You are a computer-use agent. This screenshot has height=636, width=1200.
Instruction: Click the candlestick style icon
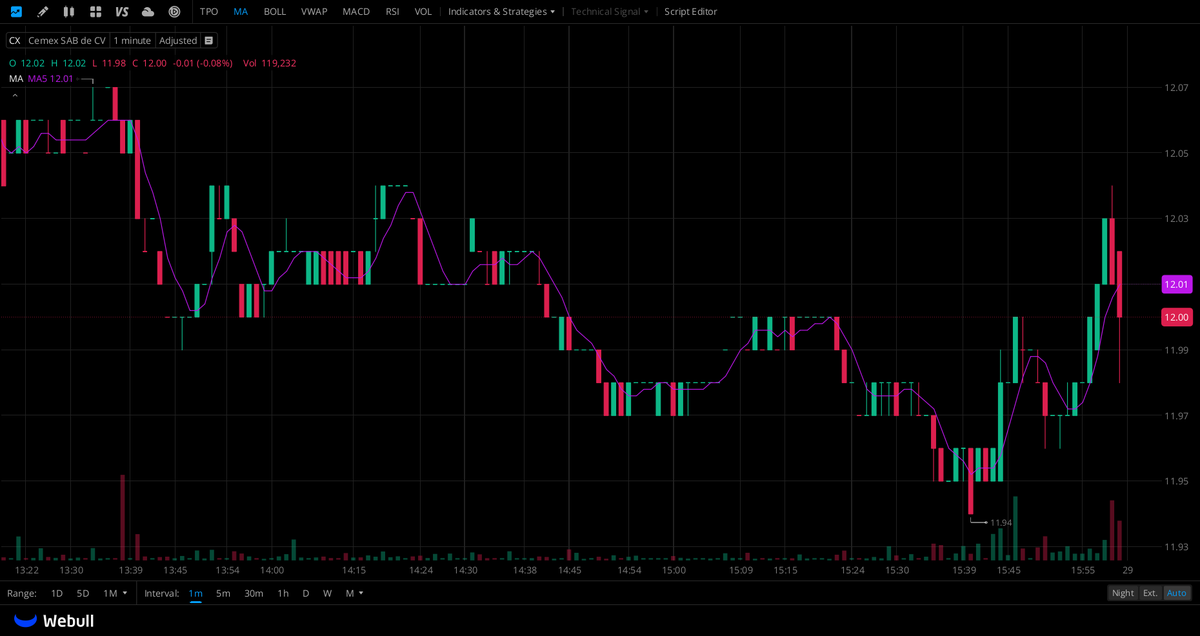(x=68, y=12)
